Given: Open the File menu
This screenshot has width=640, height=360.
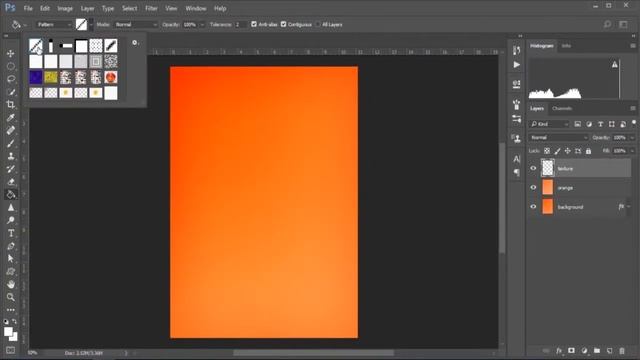Looking at the screenshot, I should point(28,8).
